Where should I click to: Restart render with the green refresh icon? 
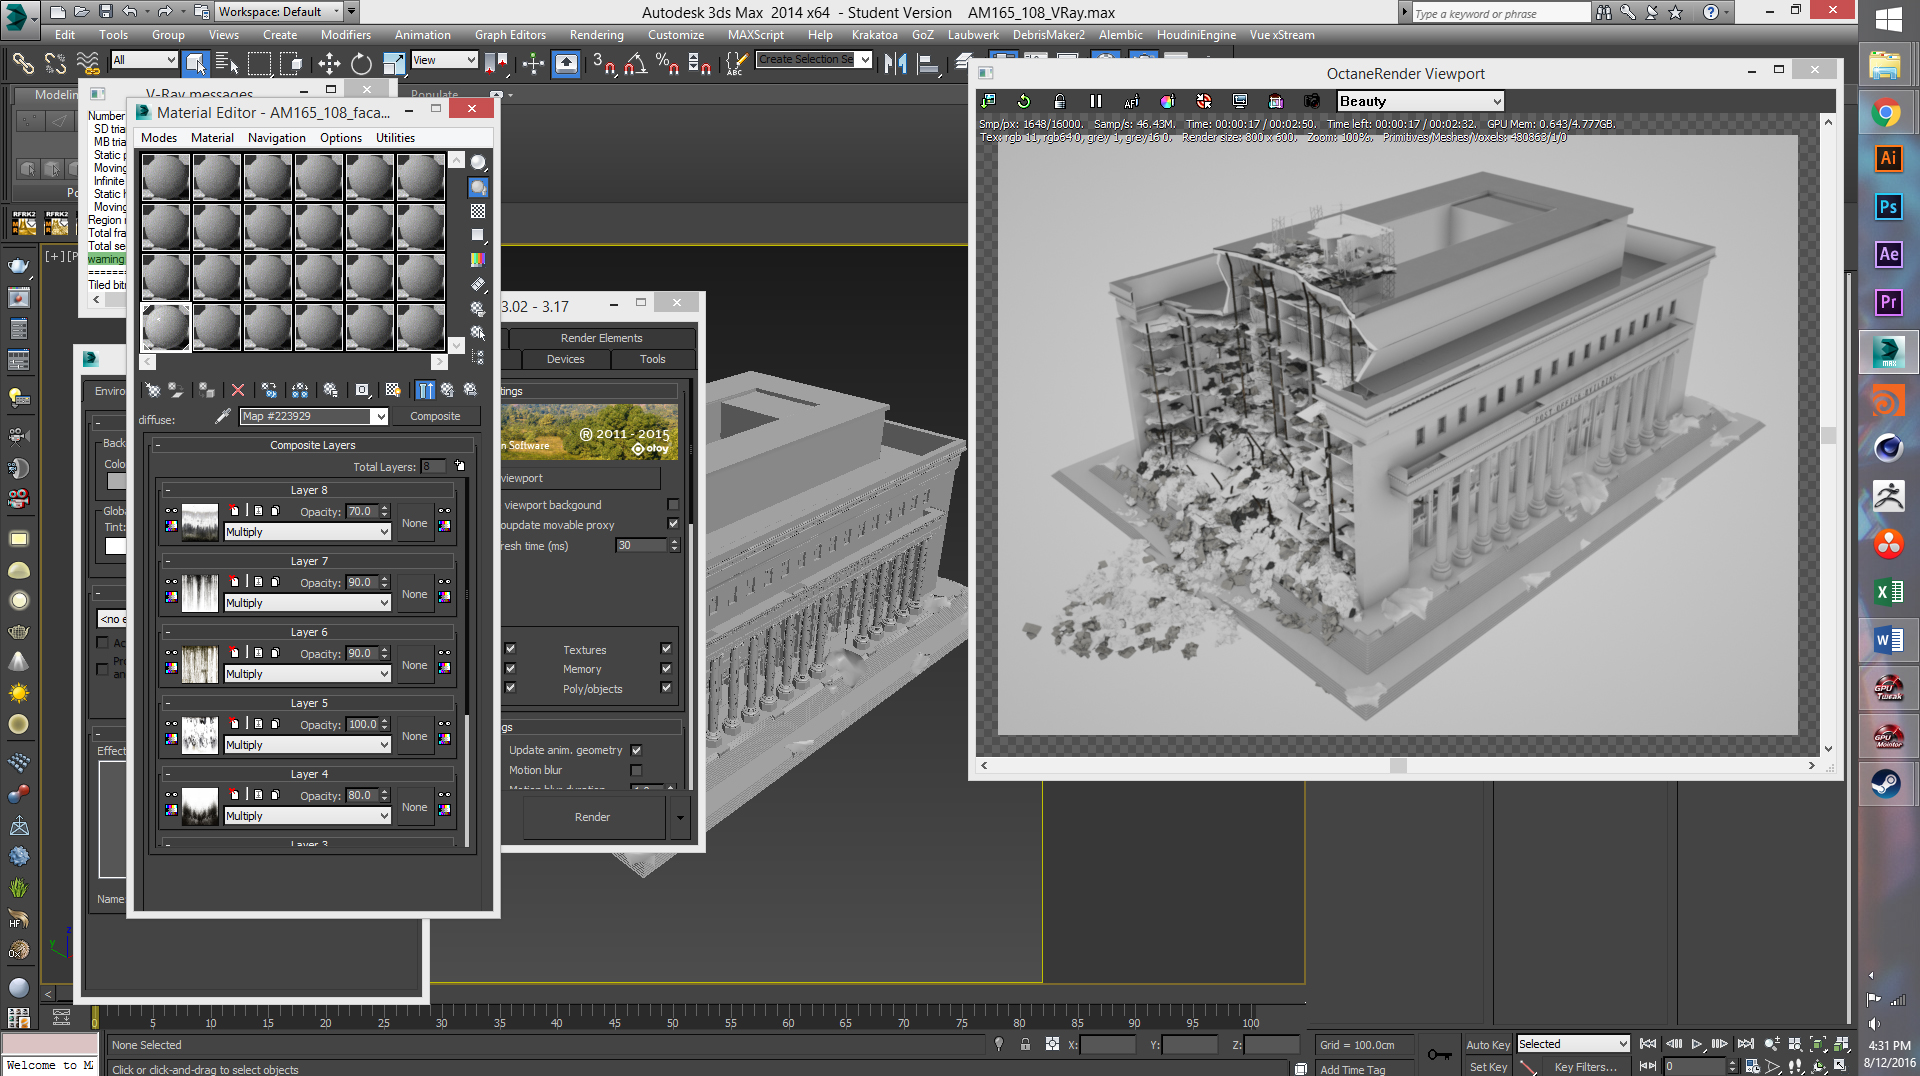(1023, 101)
